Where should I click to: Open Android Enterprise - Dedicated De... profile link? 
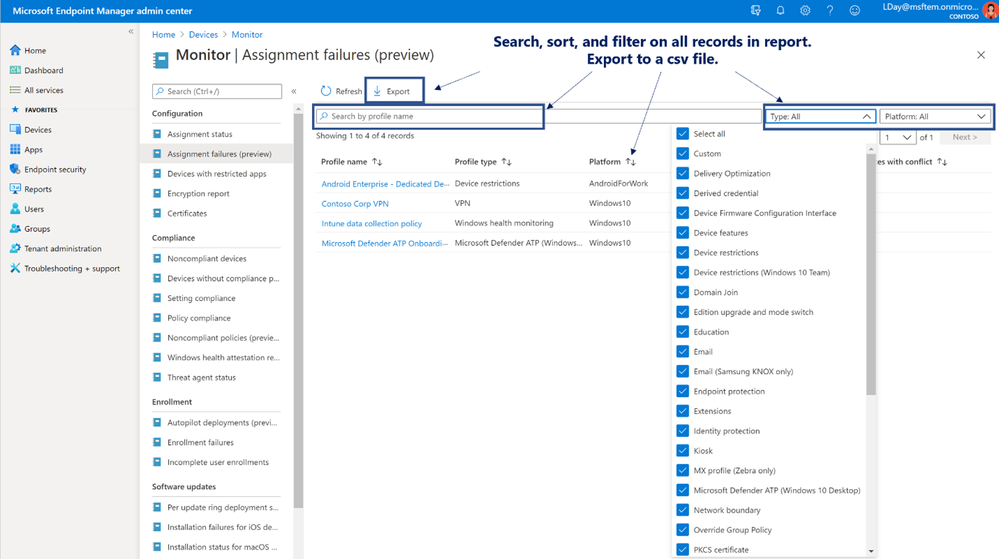tap(385, 184)
